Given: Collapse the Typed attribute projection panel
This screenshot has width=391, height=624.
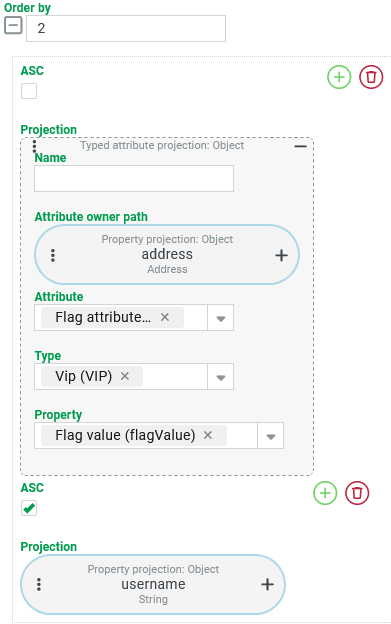Looking at the screenshot, I should [300, 146].
